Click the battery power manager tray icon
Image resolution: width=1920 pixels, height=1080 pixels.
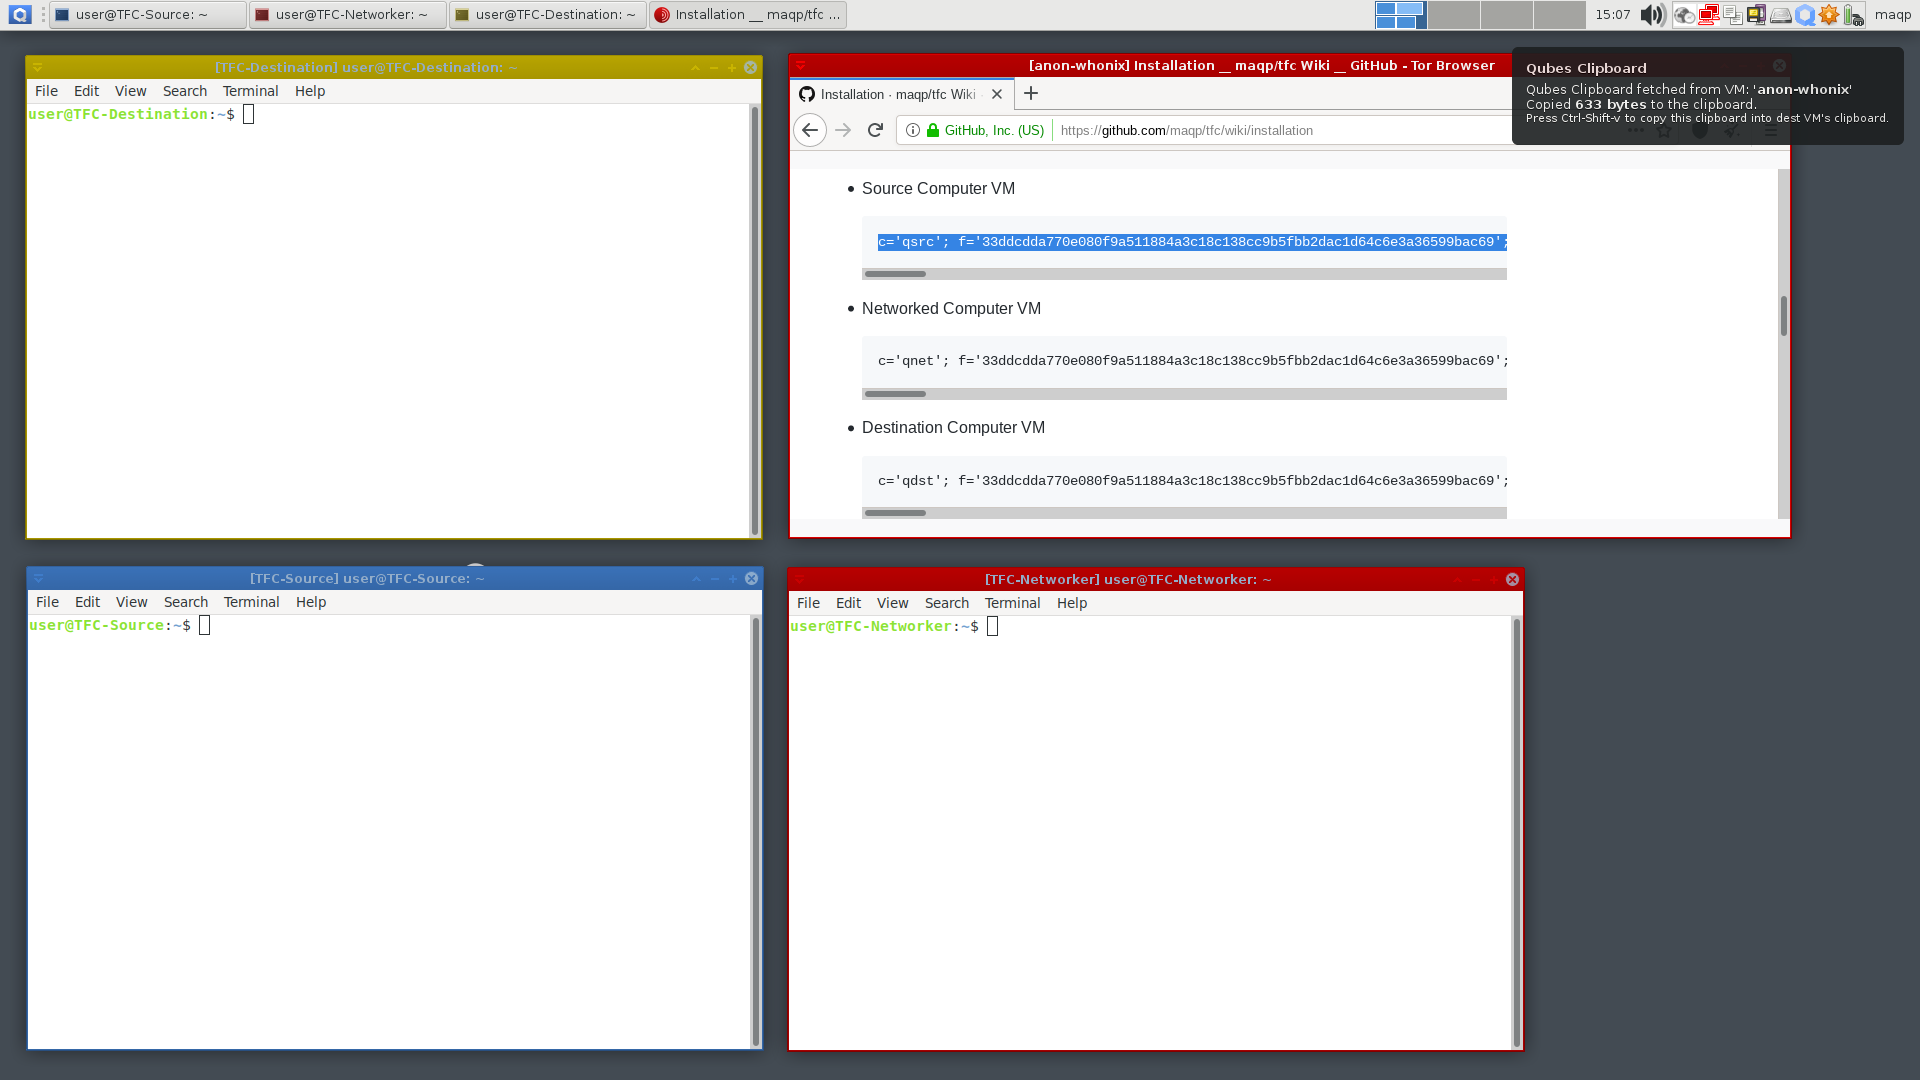[1853, 14]
